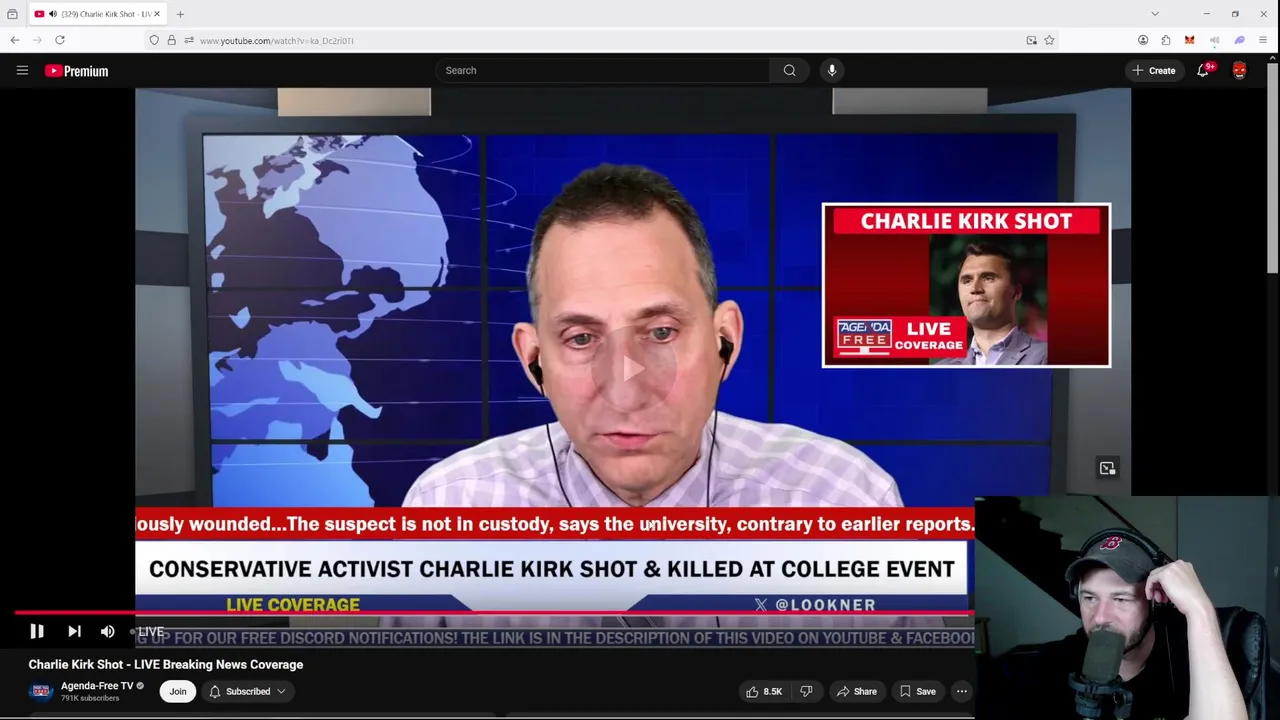Jump to LIVE position indicator
1280x720 pixels.
(148, 631)
